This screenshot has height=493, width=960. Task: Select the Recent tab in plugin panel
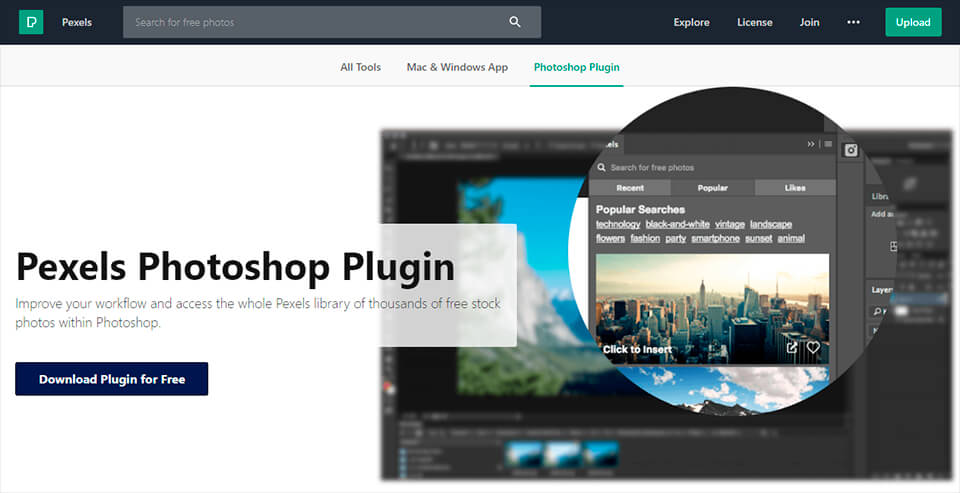pos(630,188)
